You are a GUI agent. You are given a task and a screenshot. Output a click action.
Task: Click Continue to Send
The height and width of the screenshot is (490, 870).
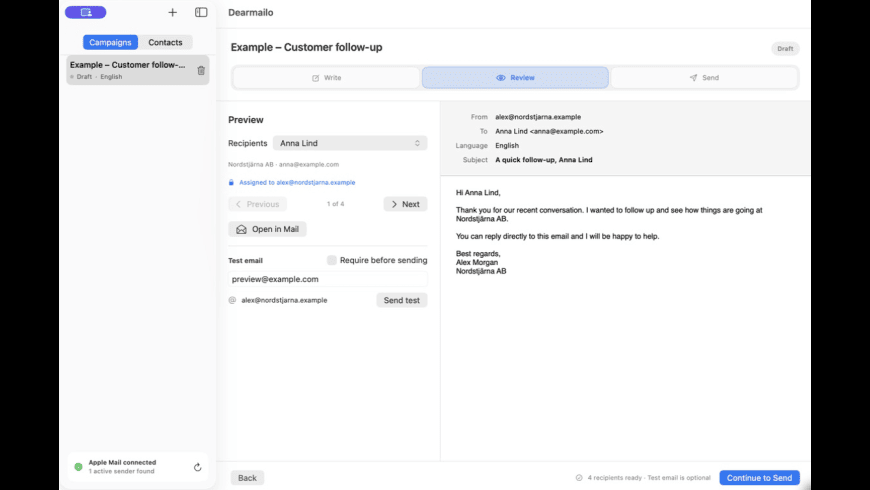760,478
